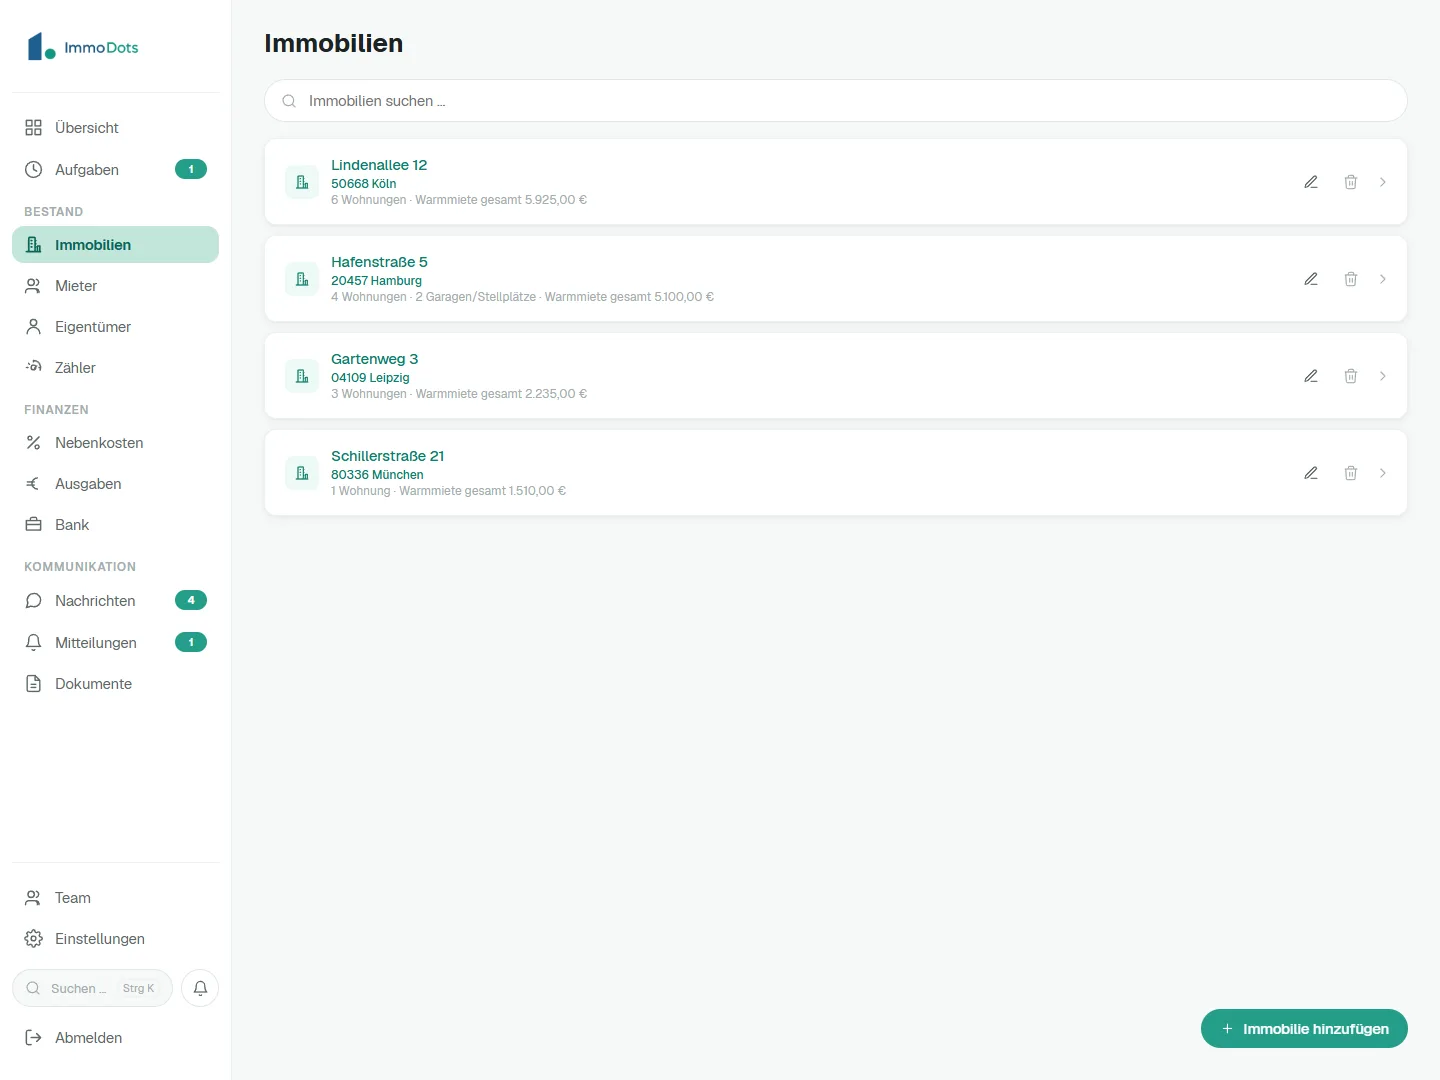This screenshot has height=1080, width=1440.
Task: Click the building icon of Schillerstraße 21
Action: (302, 473)
